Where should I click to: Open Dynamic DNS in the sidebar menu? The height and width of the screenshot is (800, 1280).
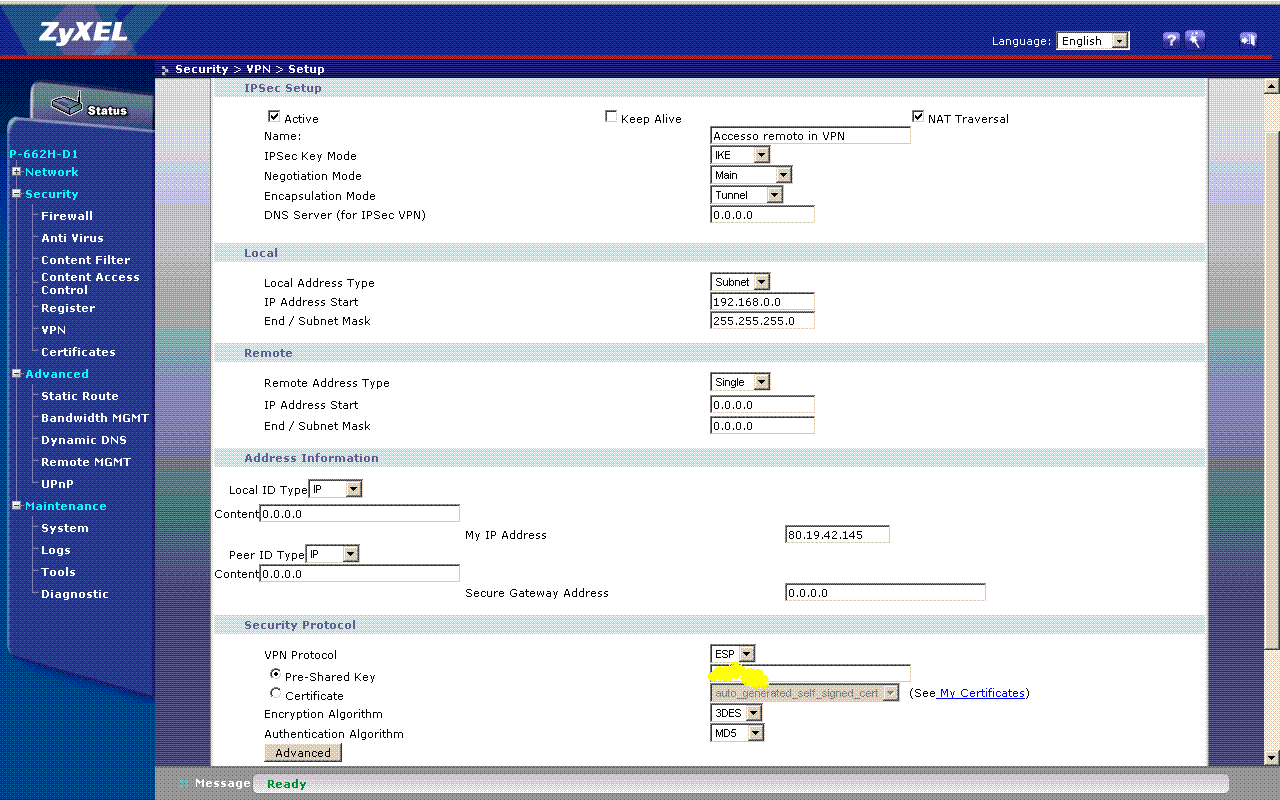click(83, 440)
